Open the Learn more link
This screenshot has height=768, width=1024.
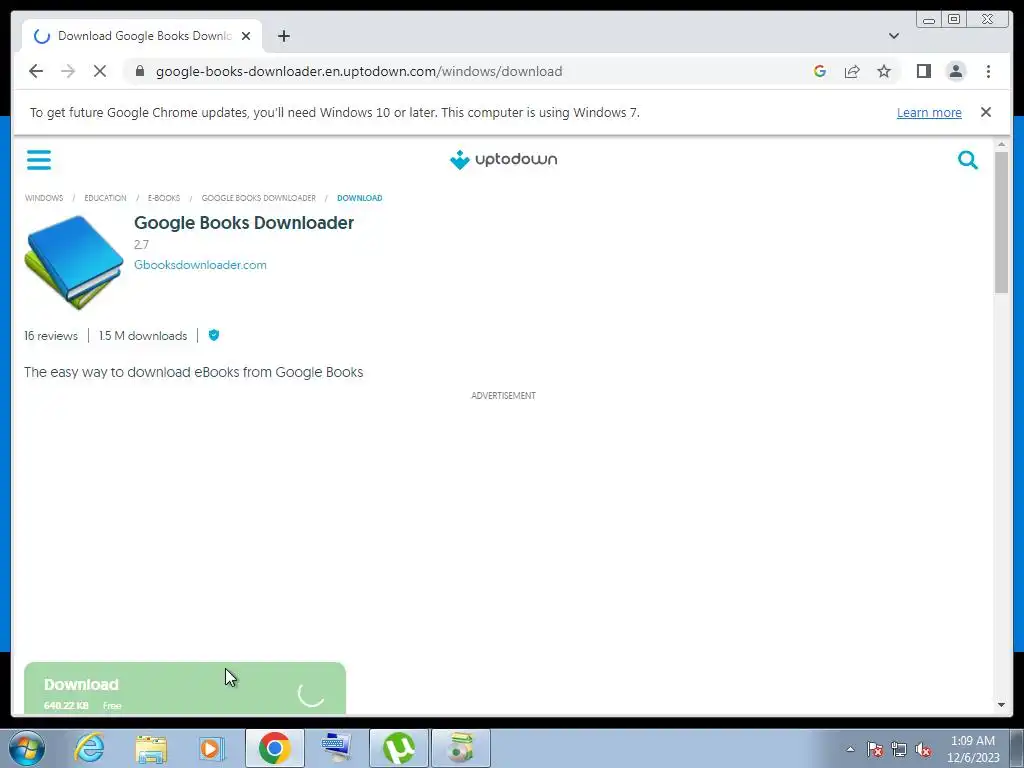click(929, 112)
